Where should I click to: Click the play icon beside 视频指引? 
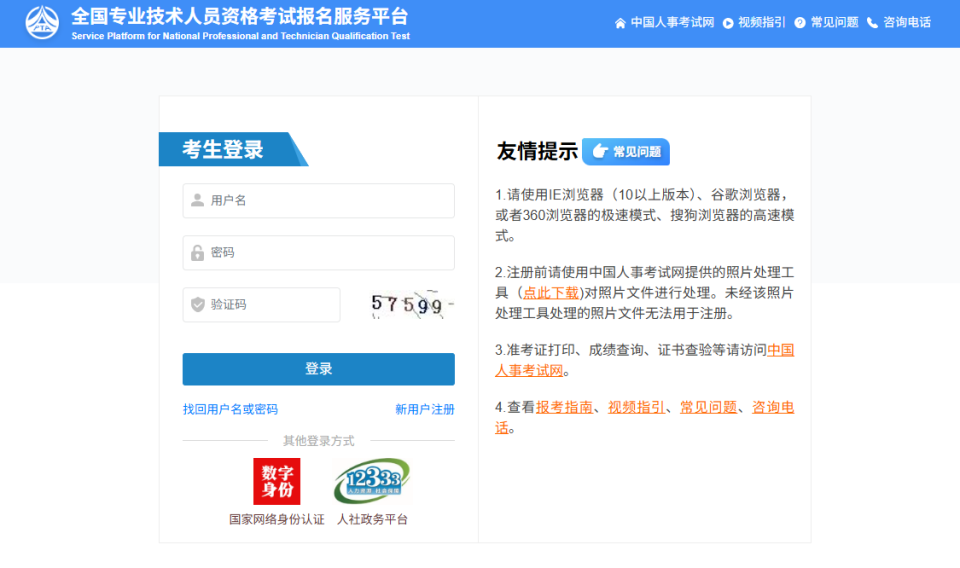point(728,23)
